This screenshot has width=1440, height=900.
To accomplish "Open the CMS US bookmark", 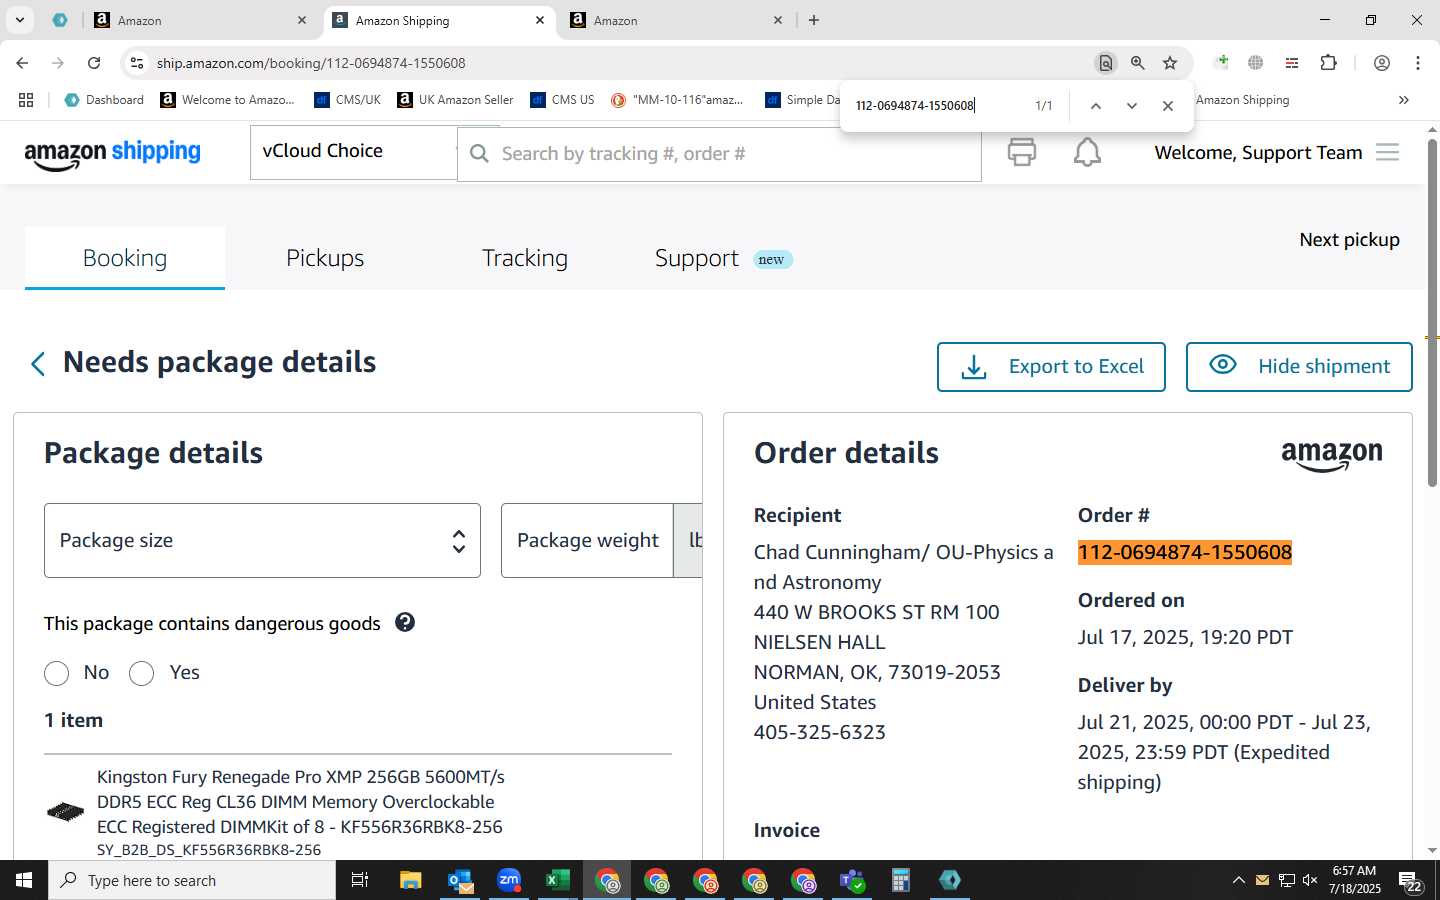I will point(562,100).
